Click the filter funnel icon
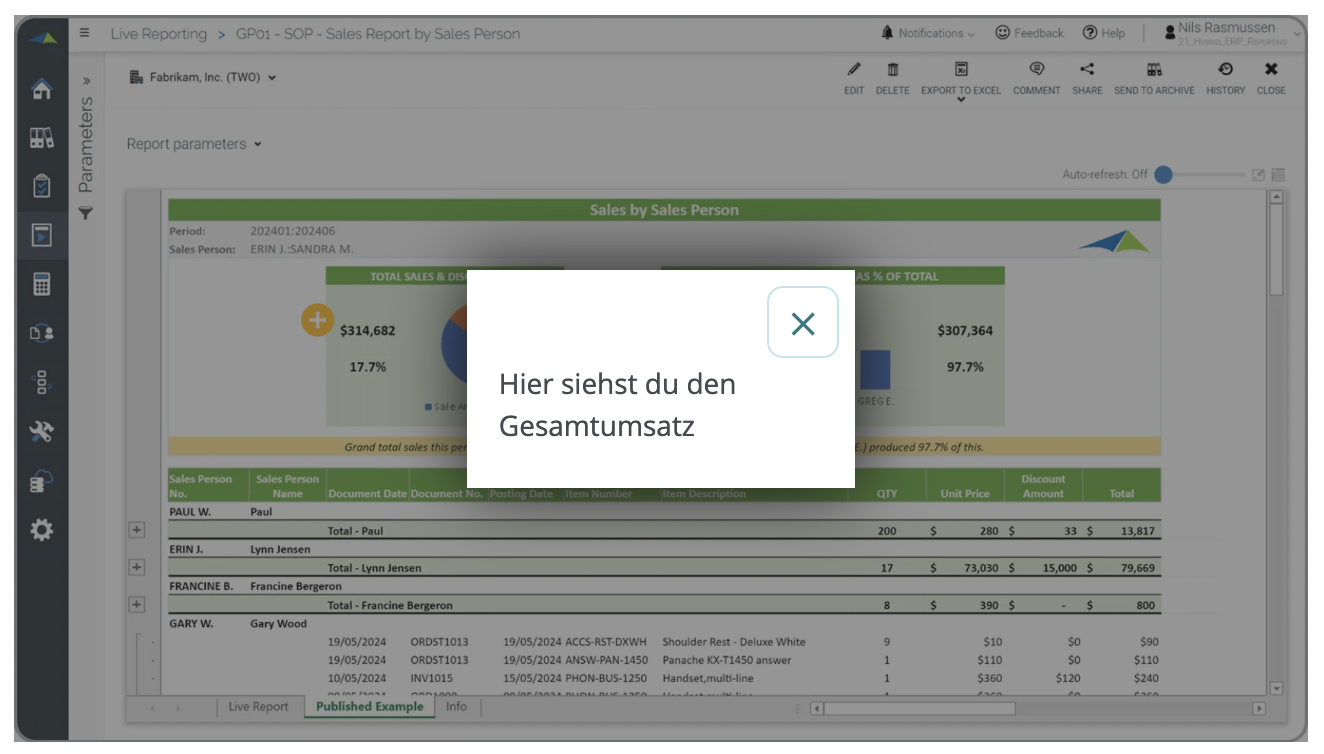The width and height of the screenshot is (1324, 754). click(x=86, y=213)
